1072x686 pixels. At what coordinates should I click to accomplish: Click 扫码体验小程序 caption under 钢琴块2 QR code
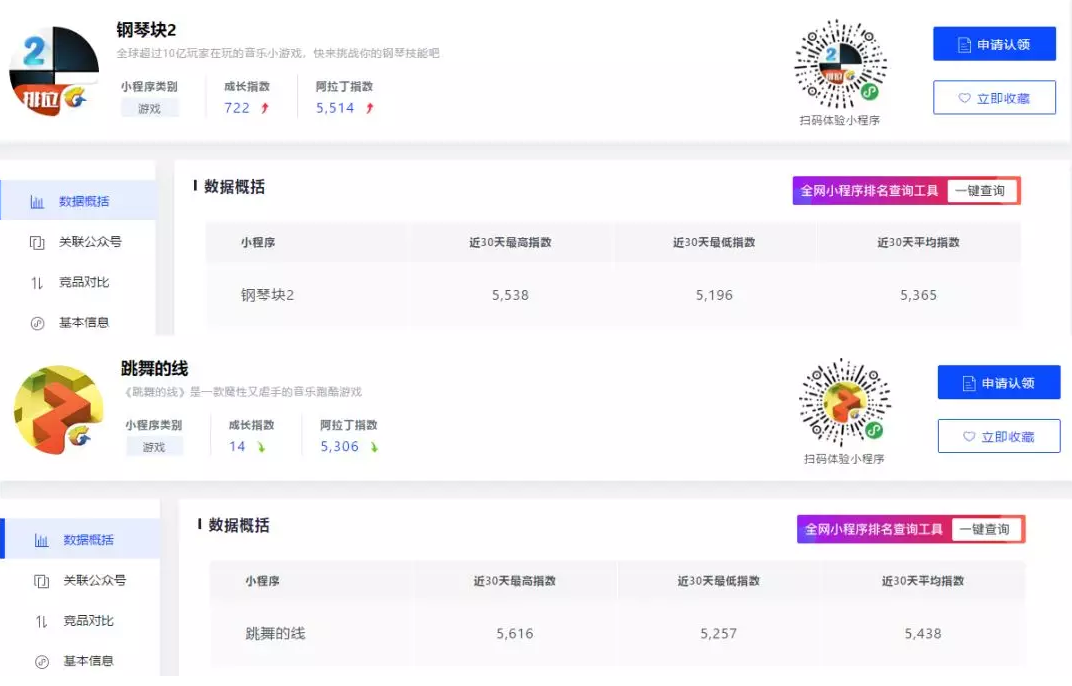tap(840, 120)
